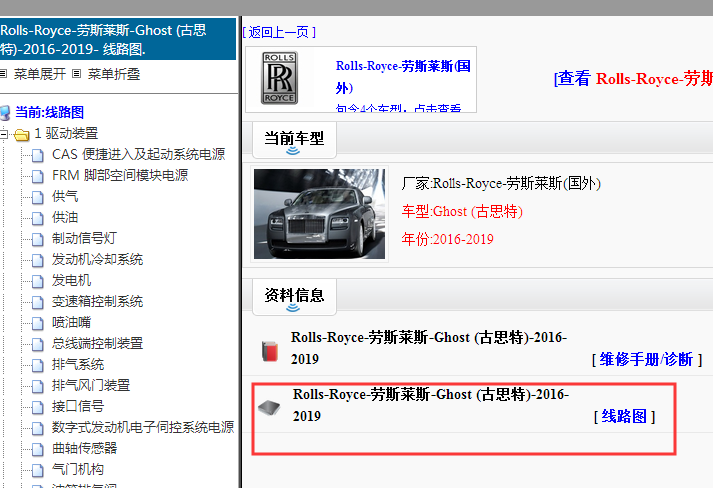This screenshot has width=713, height=488.
Task: Click the document icon beside 发动机冷却系统
Action: (x=38, y=260)
